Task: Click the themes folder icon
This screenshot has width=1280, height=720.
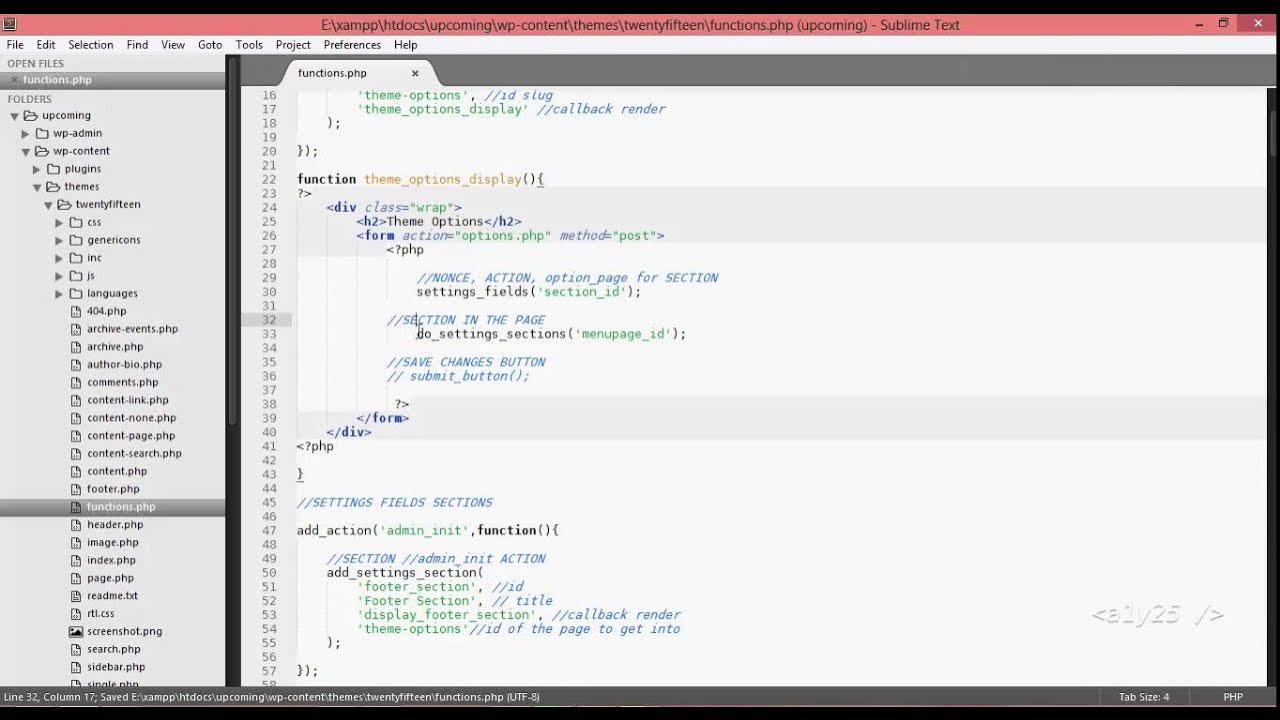Action: click(53, 187)
